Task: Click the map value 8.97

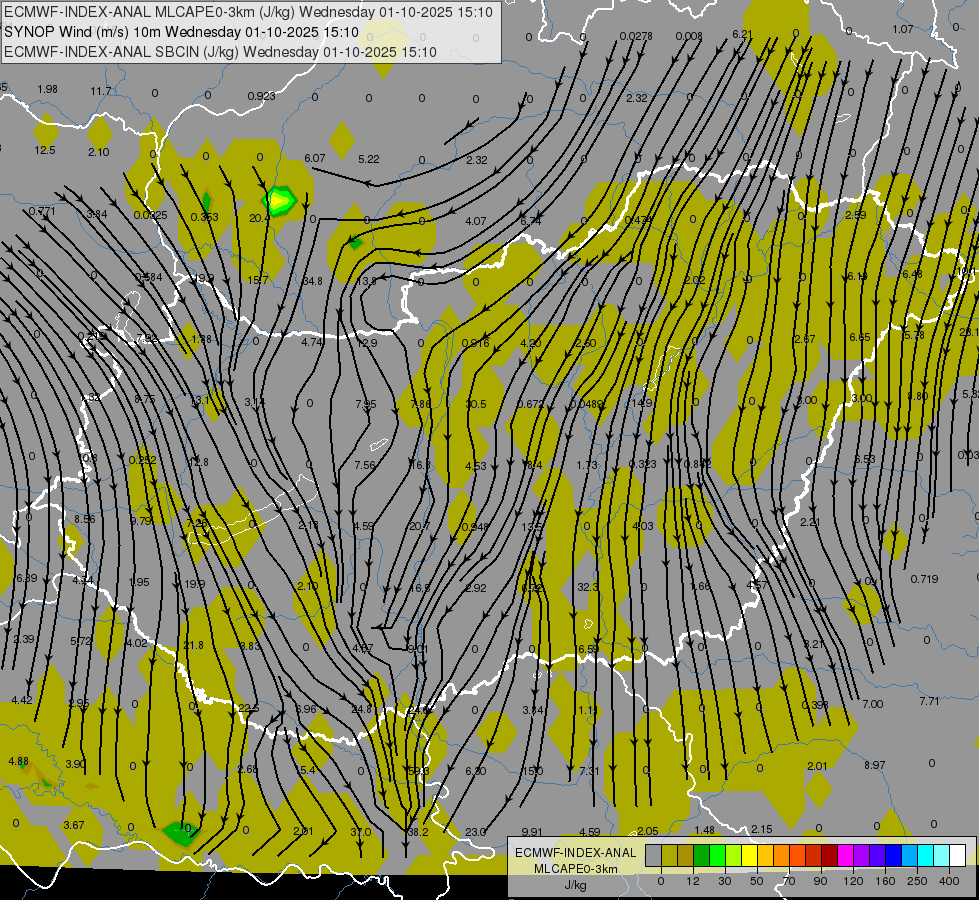Action: click(x=875, y=765)
